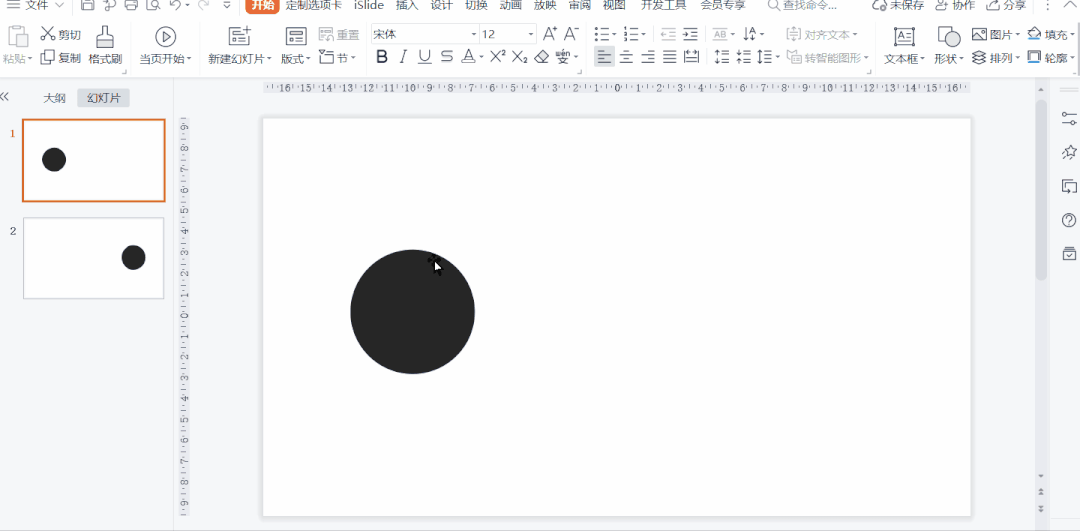Click the Shapes (形状) icon
This screenshot has width=1080, height=531.
[x=948, y=37]
